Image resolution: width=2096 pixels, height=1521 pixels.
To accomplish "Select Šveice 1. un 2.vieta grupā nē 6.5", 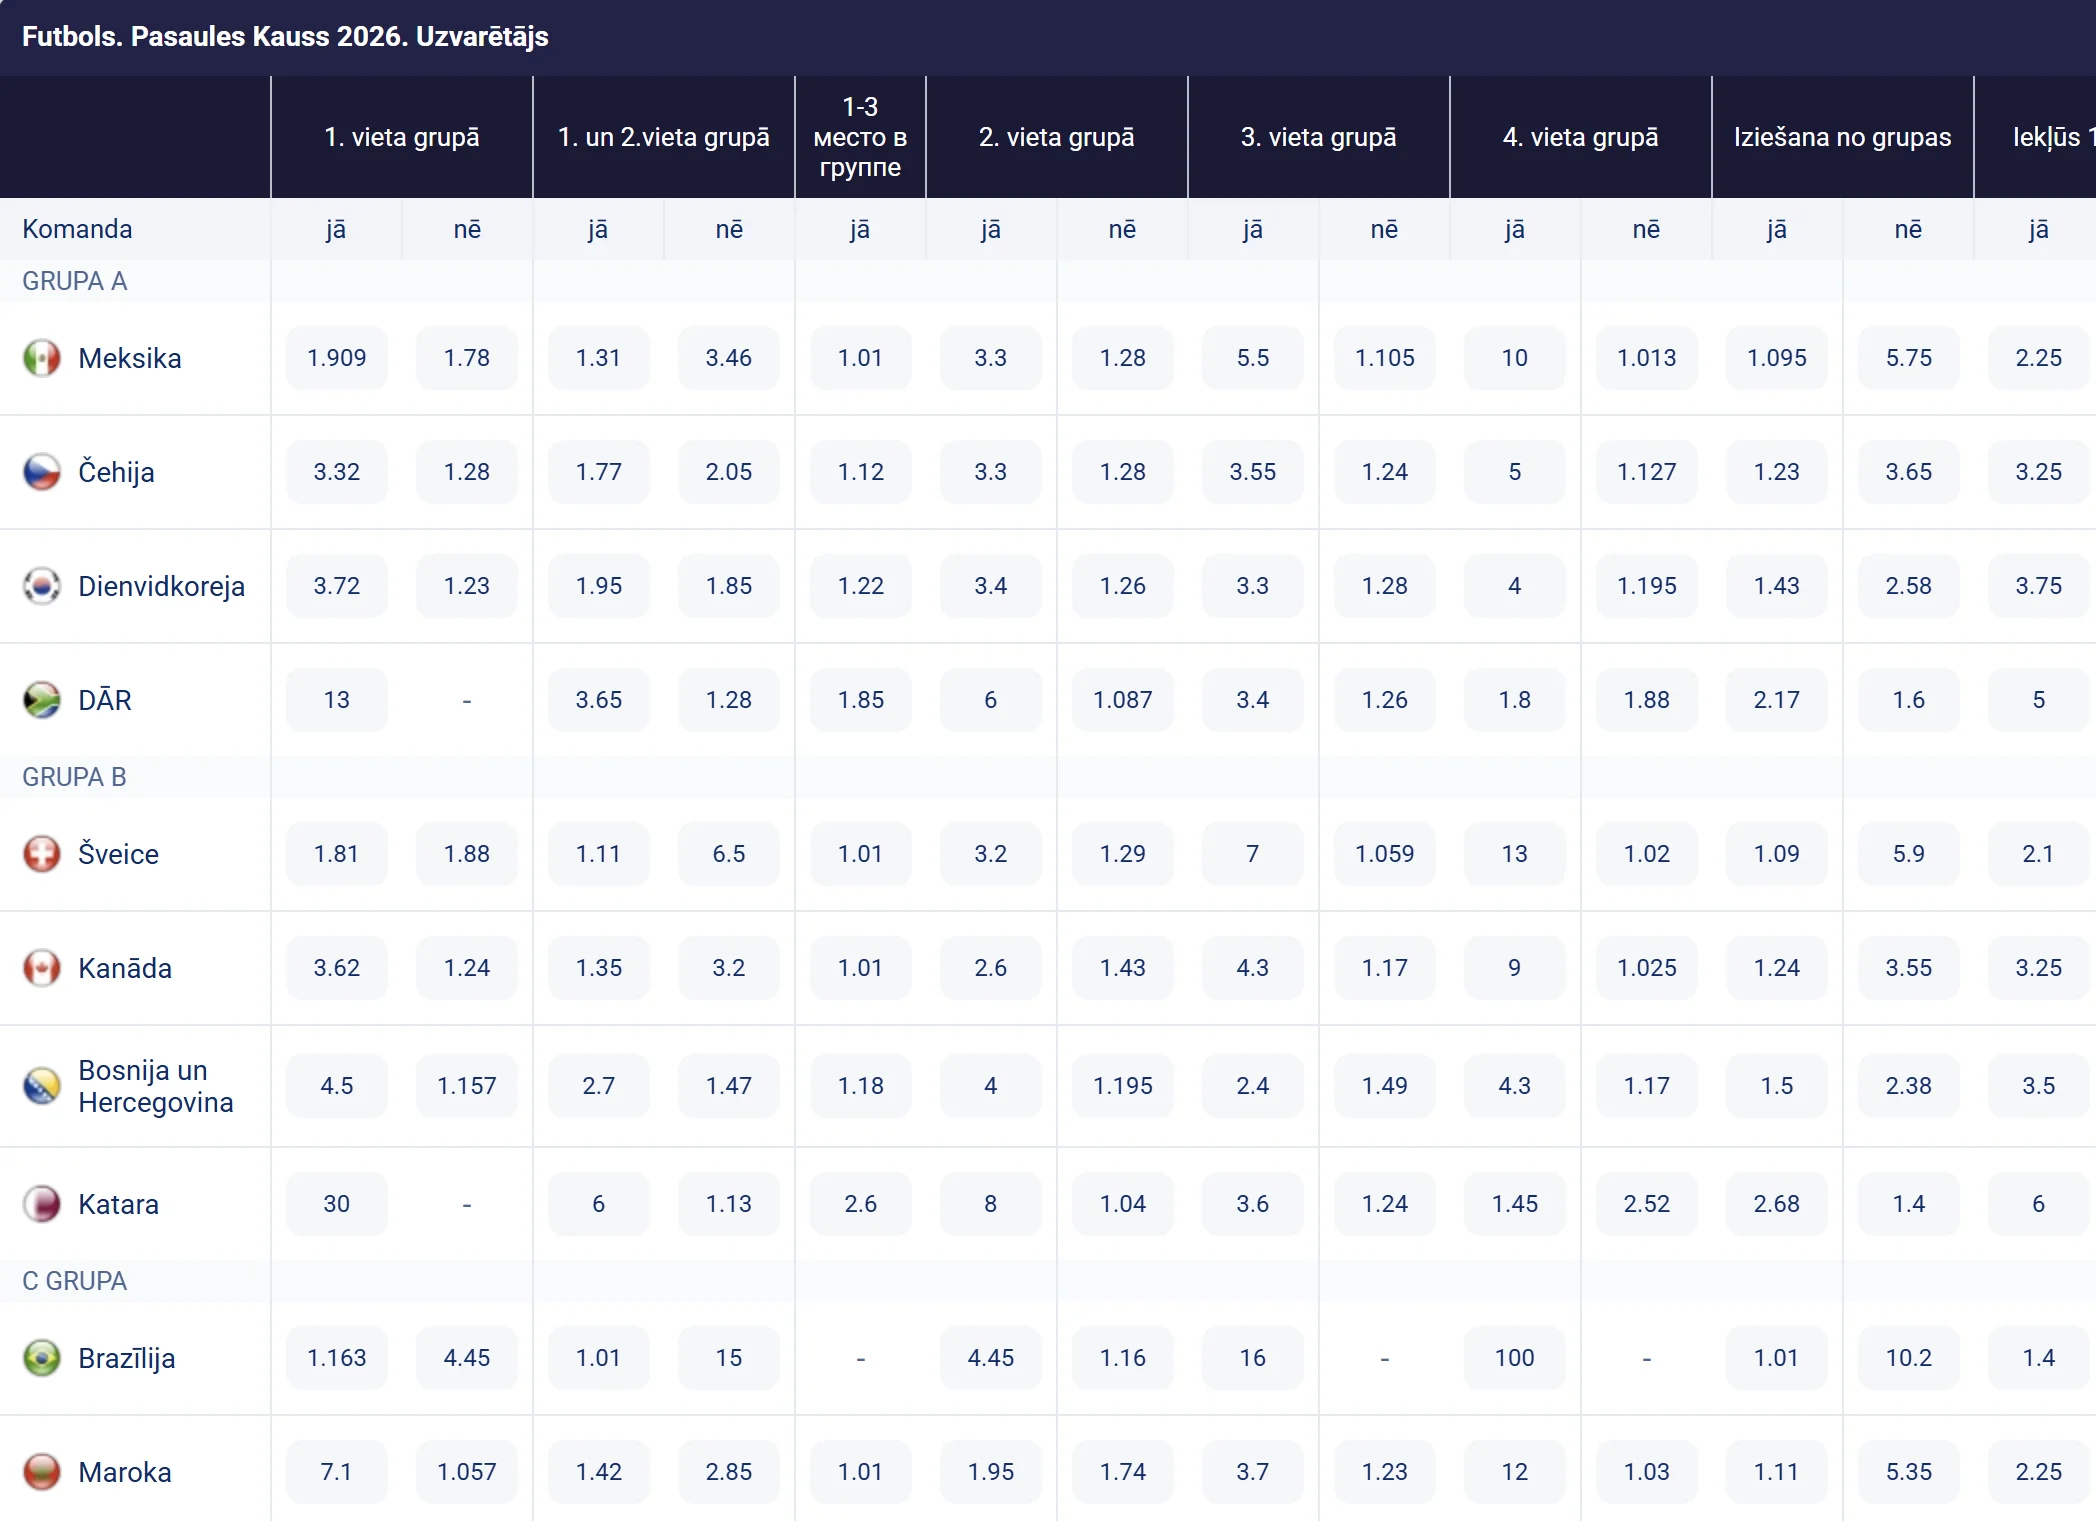I will (729, 854).
